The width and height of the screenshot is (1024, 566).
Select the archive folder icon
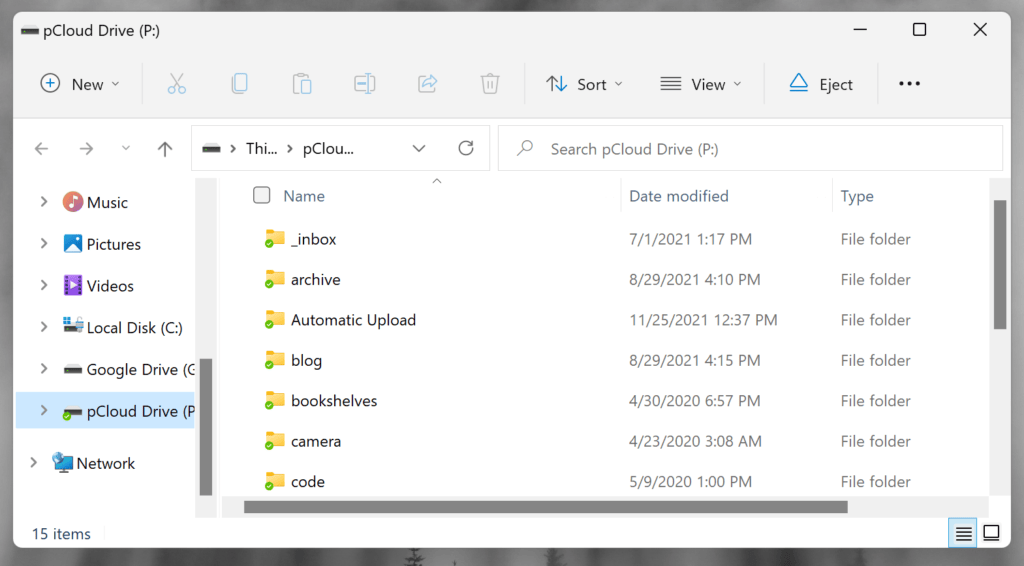coord(274,279)
